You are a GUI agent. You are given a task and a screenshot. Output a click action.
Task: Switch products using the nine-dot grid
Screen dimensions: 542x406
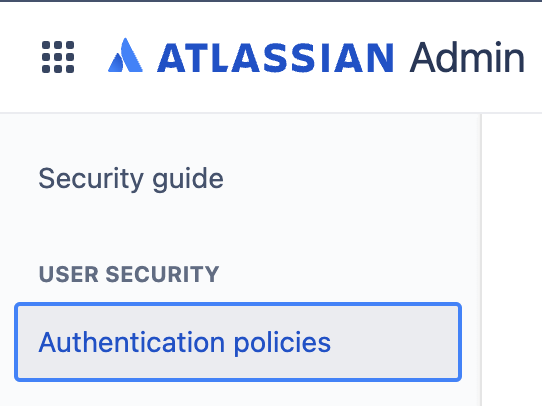pos(58,57)
